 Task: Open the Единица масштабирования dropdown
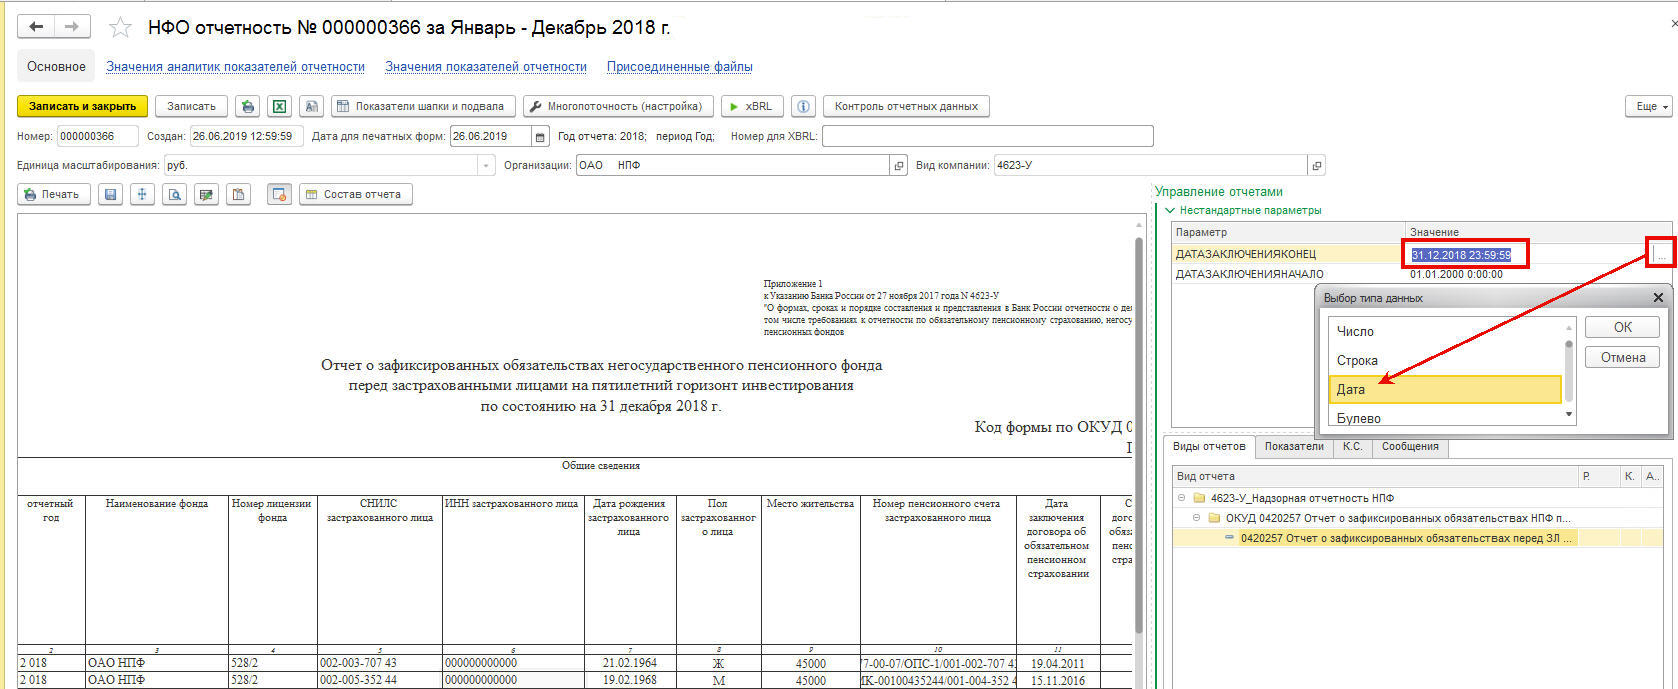pos(486,166)
